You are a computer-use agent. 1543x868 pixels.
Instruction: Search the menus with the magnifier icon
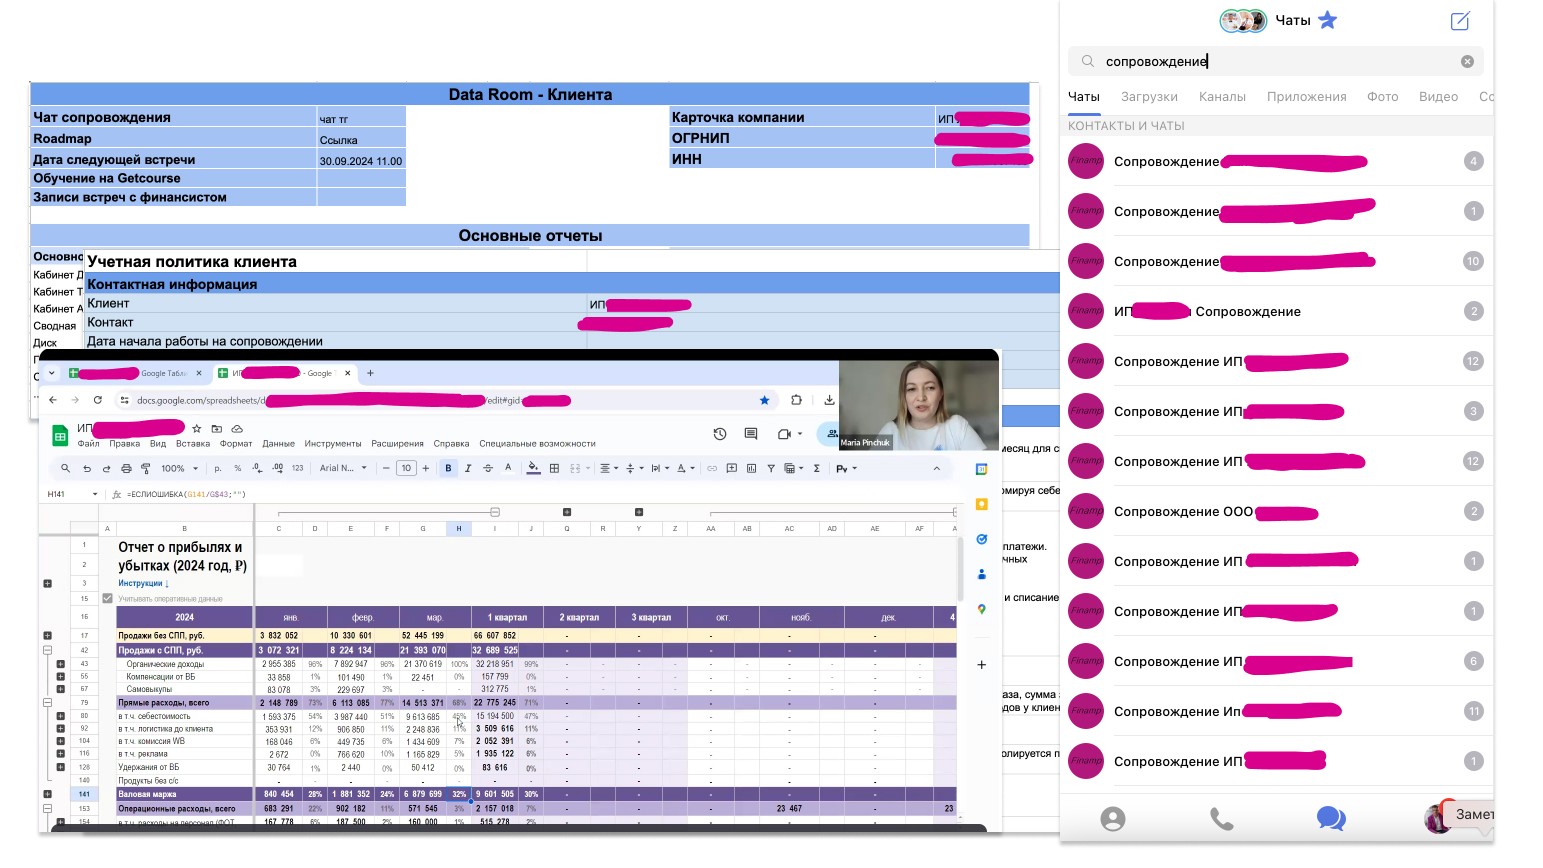[x=65, y=468]
